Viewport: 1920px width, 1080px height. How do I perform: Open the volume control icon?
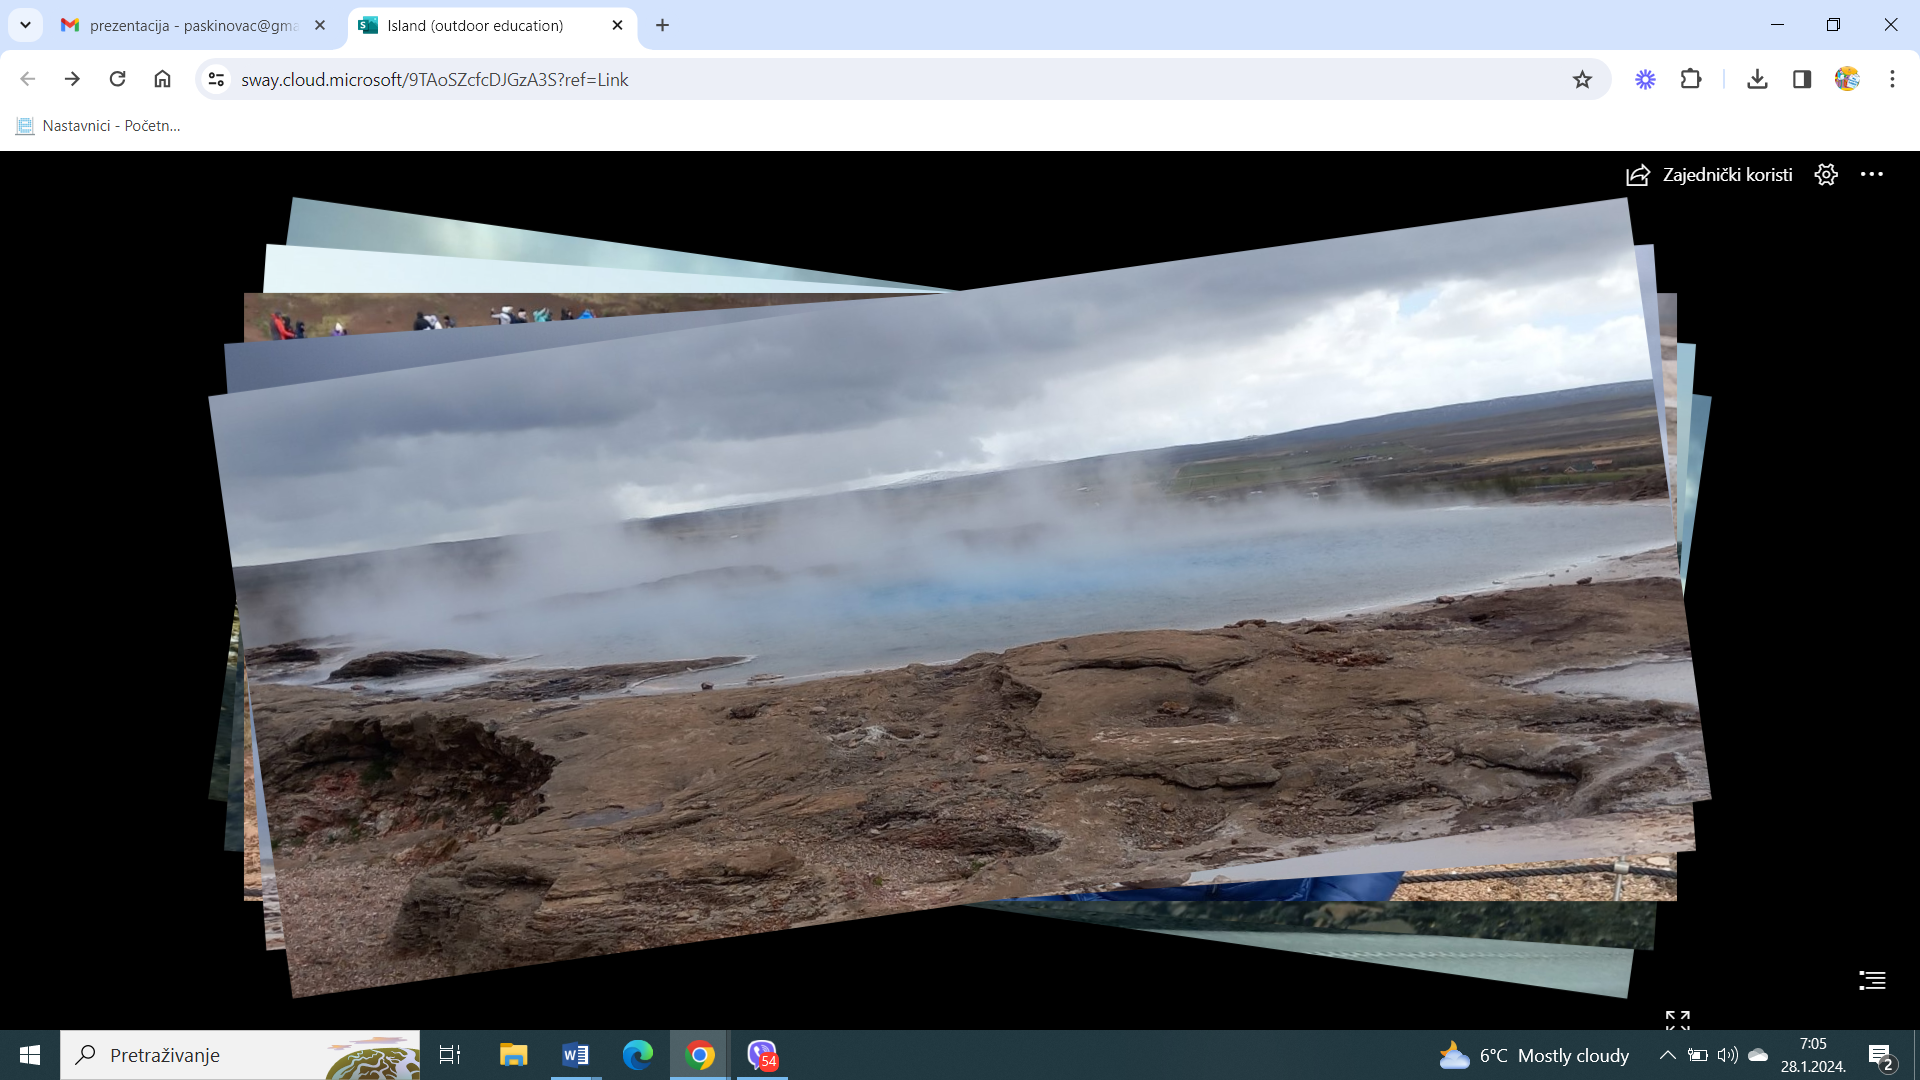pos(1728,1055)
